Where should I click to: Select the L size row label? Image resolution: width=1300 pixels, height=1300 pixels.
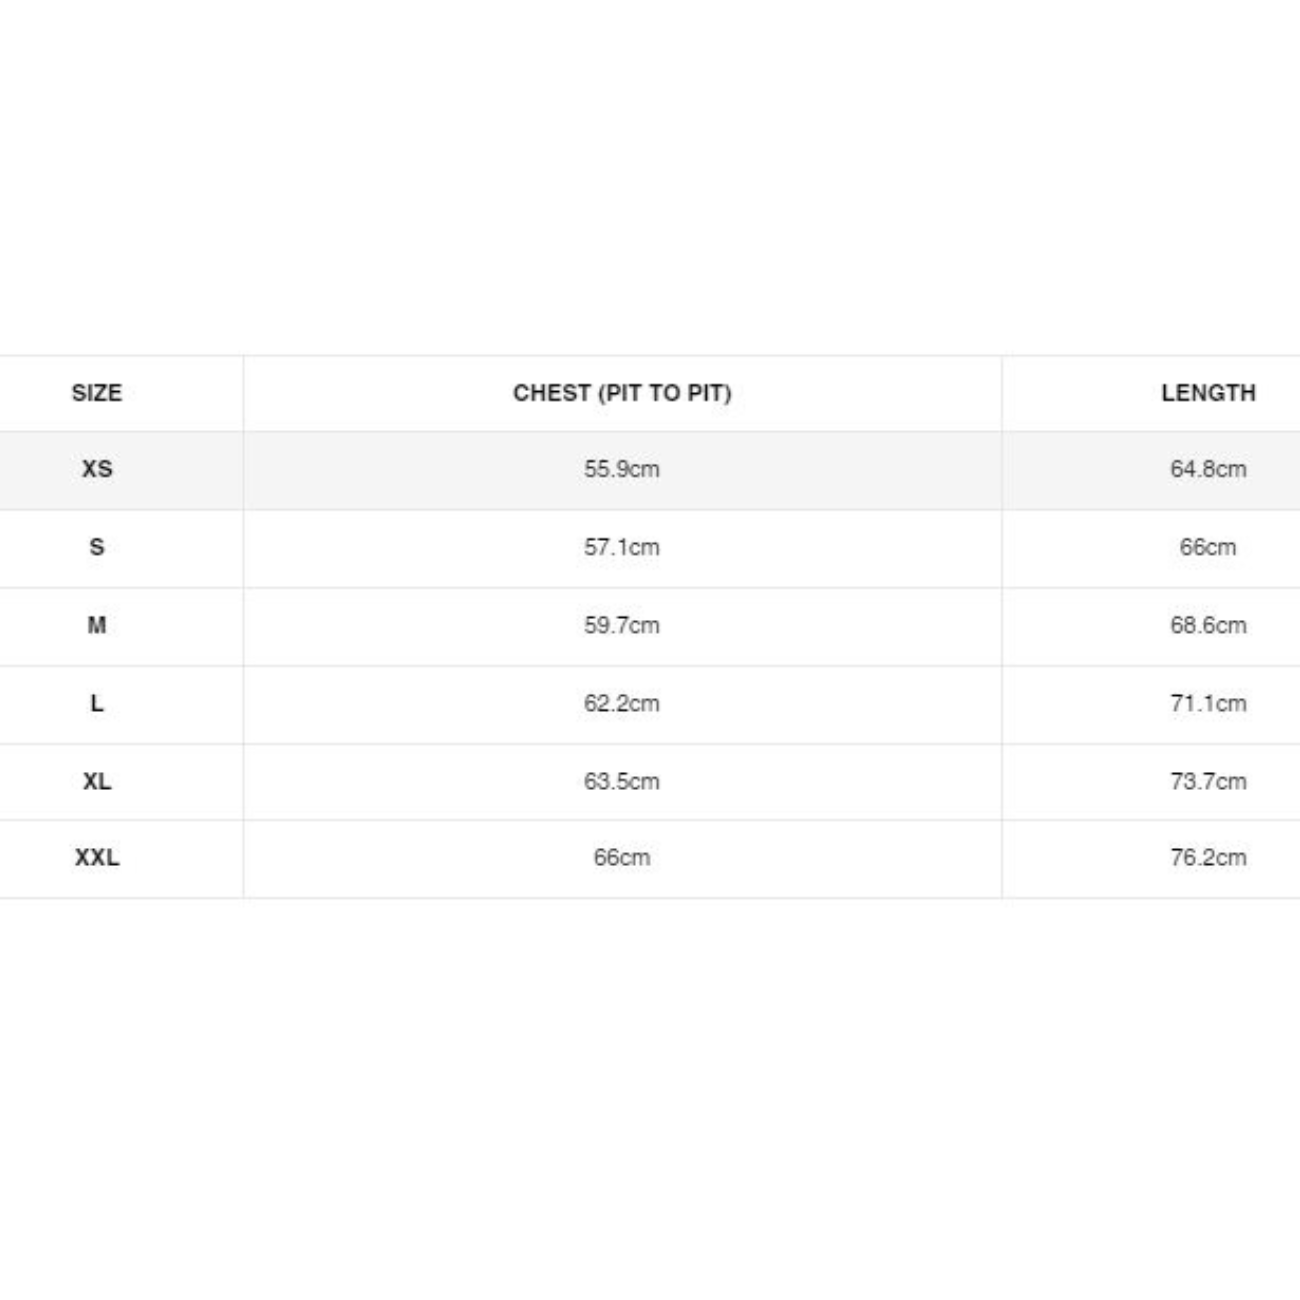click(96, 703)
